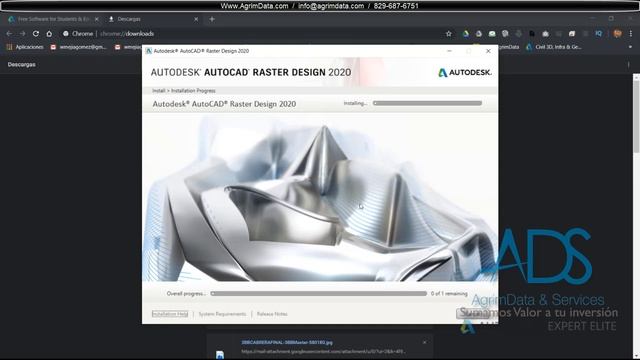
Task: Go to Chrome home page
Action: (49, 34)
